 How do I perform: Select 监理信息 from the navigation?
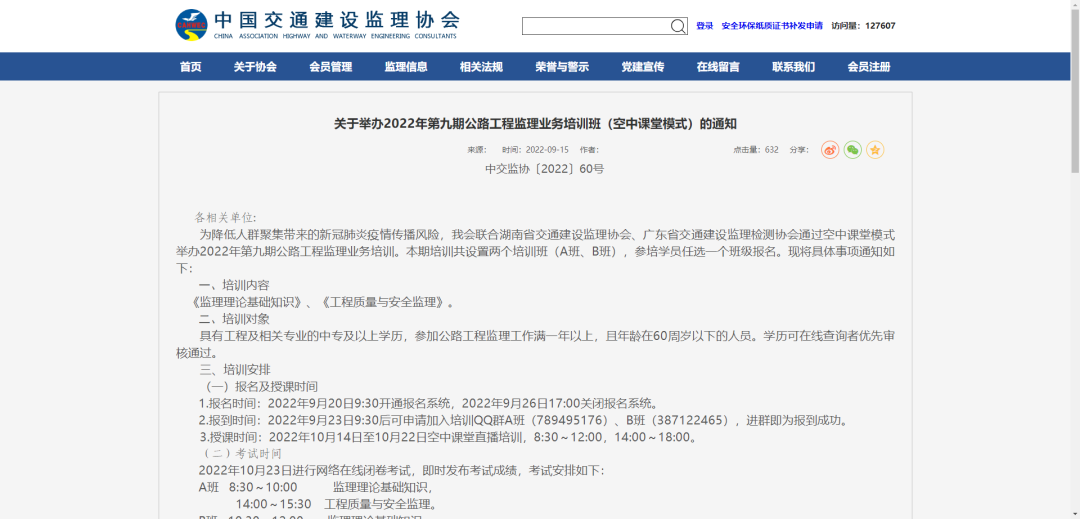406,67
